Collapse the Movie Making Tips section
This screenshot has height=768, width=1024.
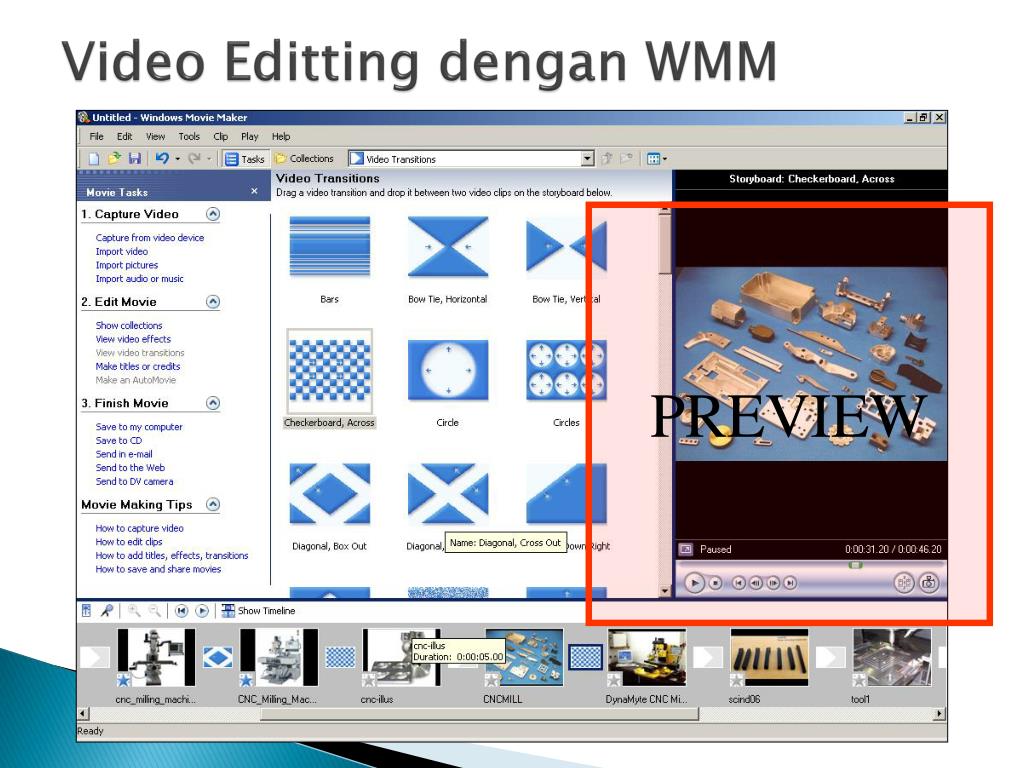(x=213, y=504)
